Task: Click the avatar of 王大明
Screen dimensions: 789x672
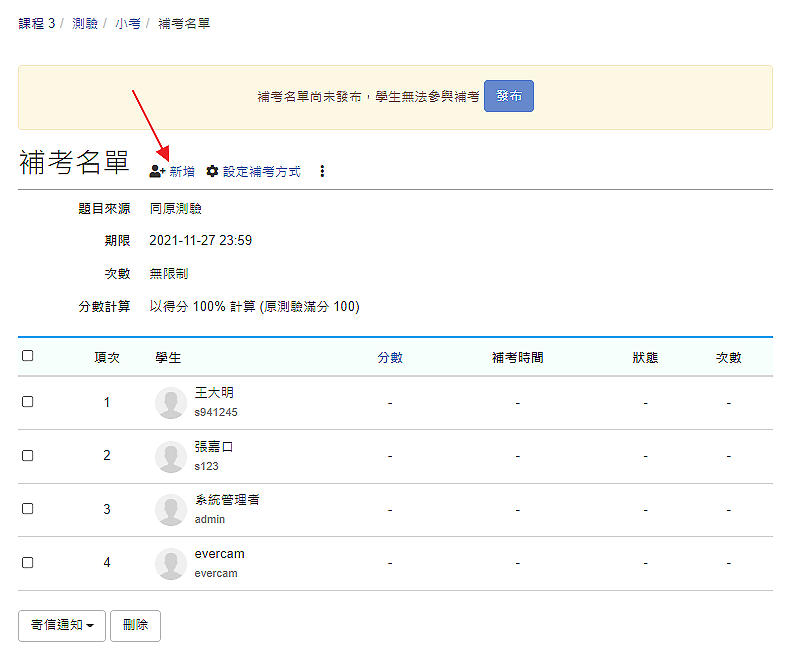Action: (171, 403)
